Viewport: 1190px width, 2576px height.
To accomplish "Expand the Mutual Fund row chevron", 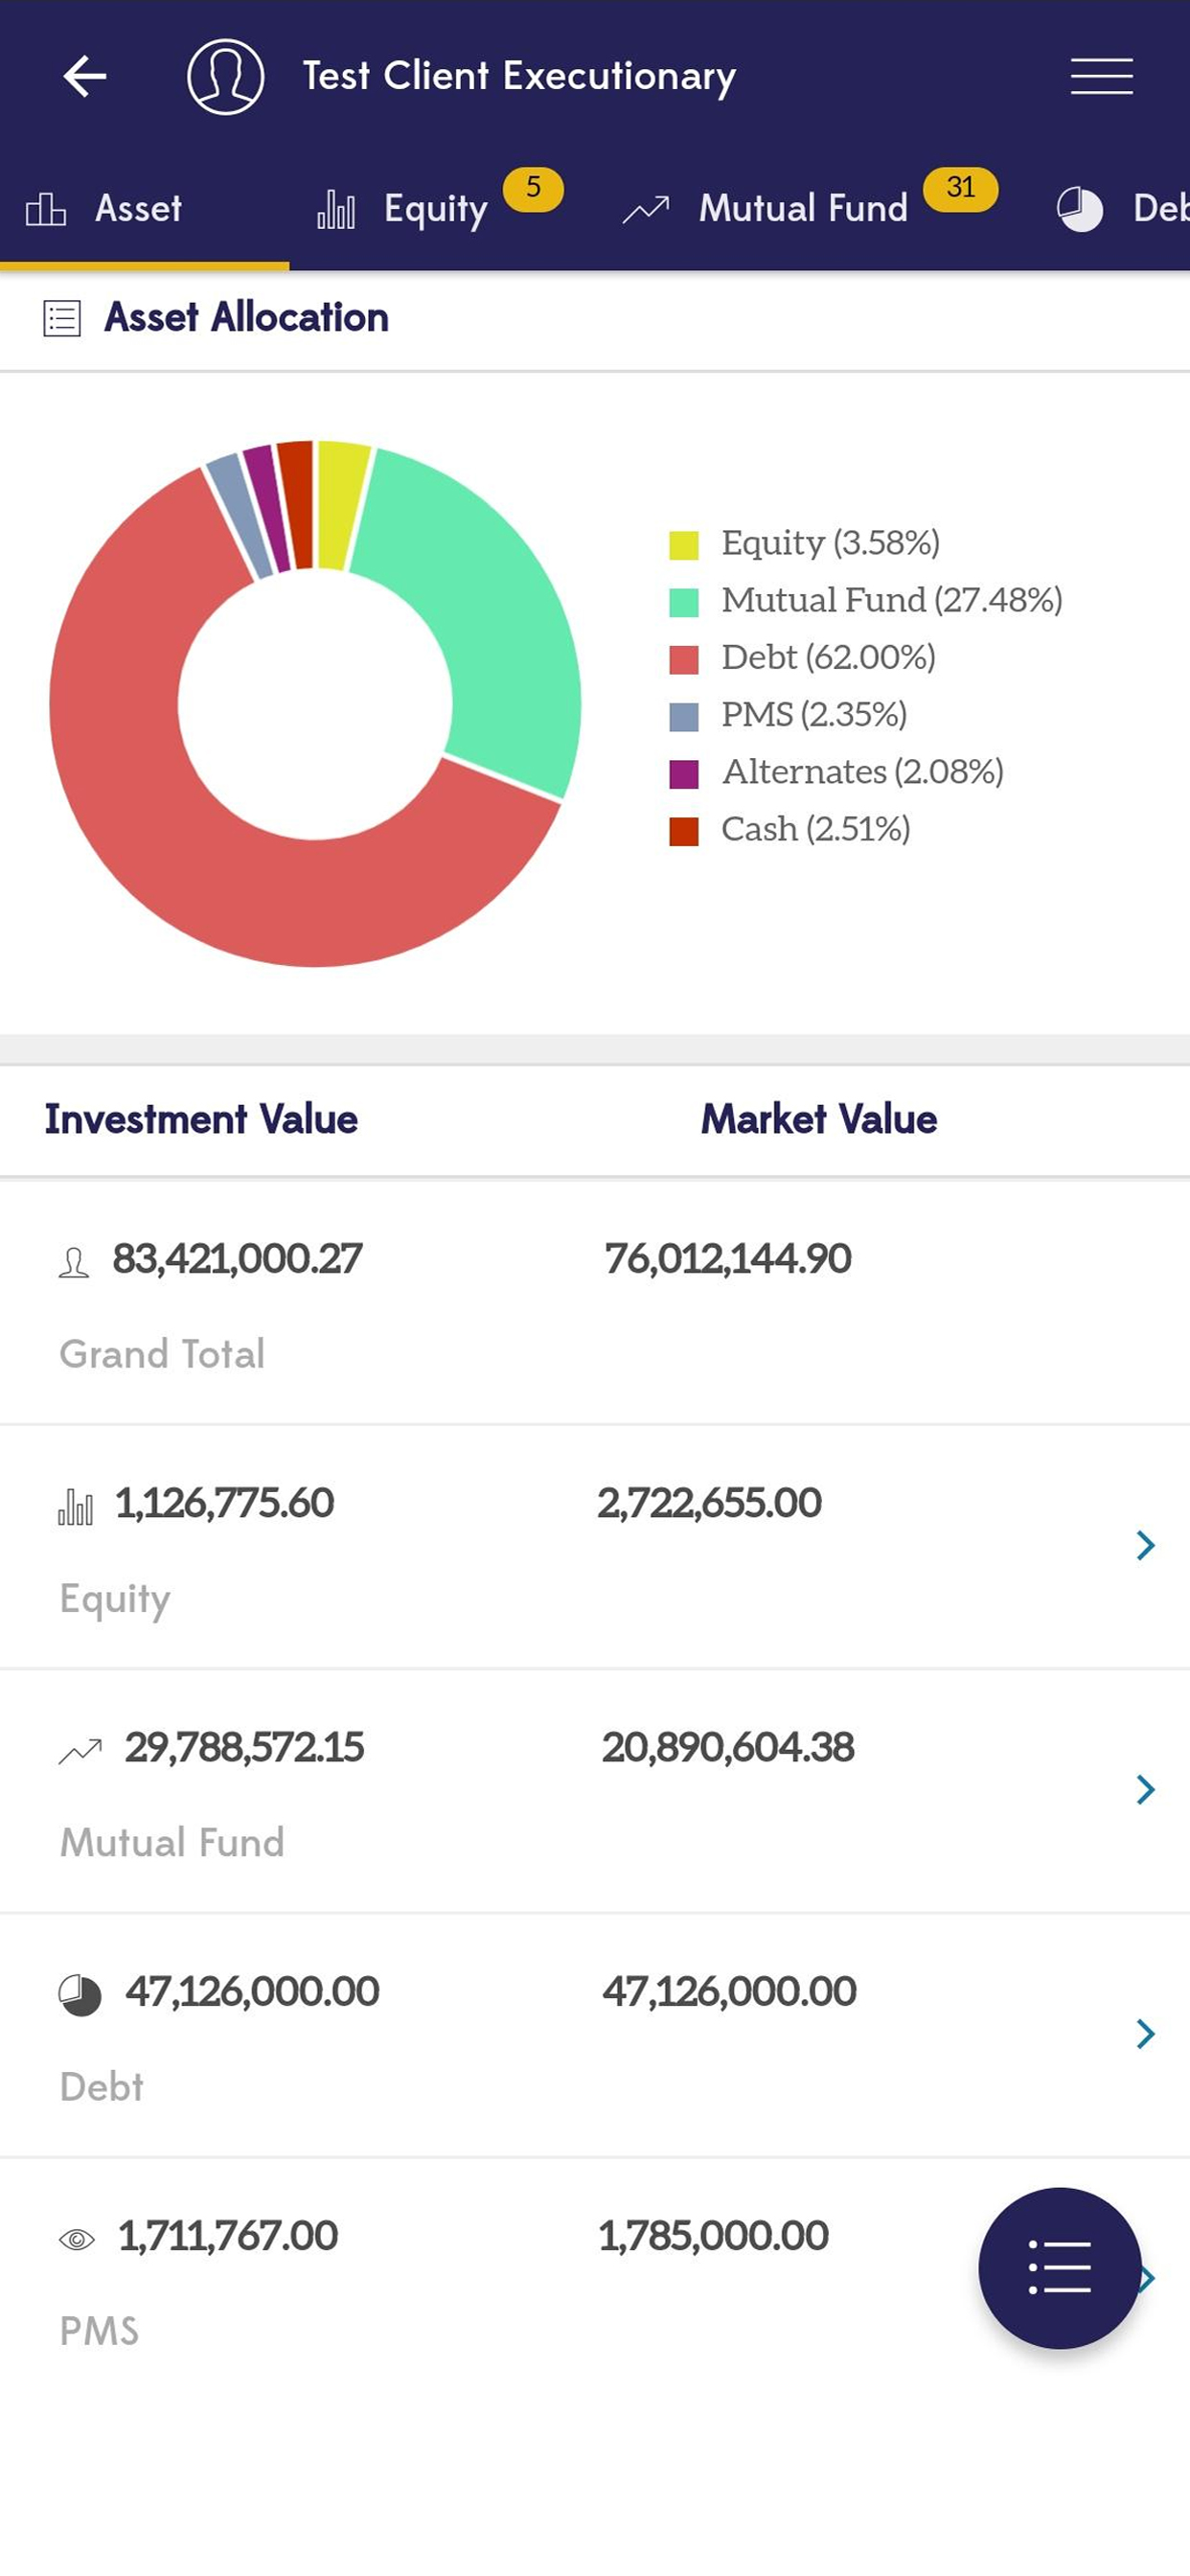I will click(x=1146, y=1789).
